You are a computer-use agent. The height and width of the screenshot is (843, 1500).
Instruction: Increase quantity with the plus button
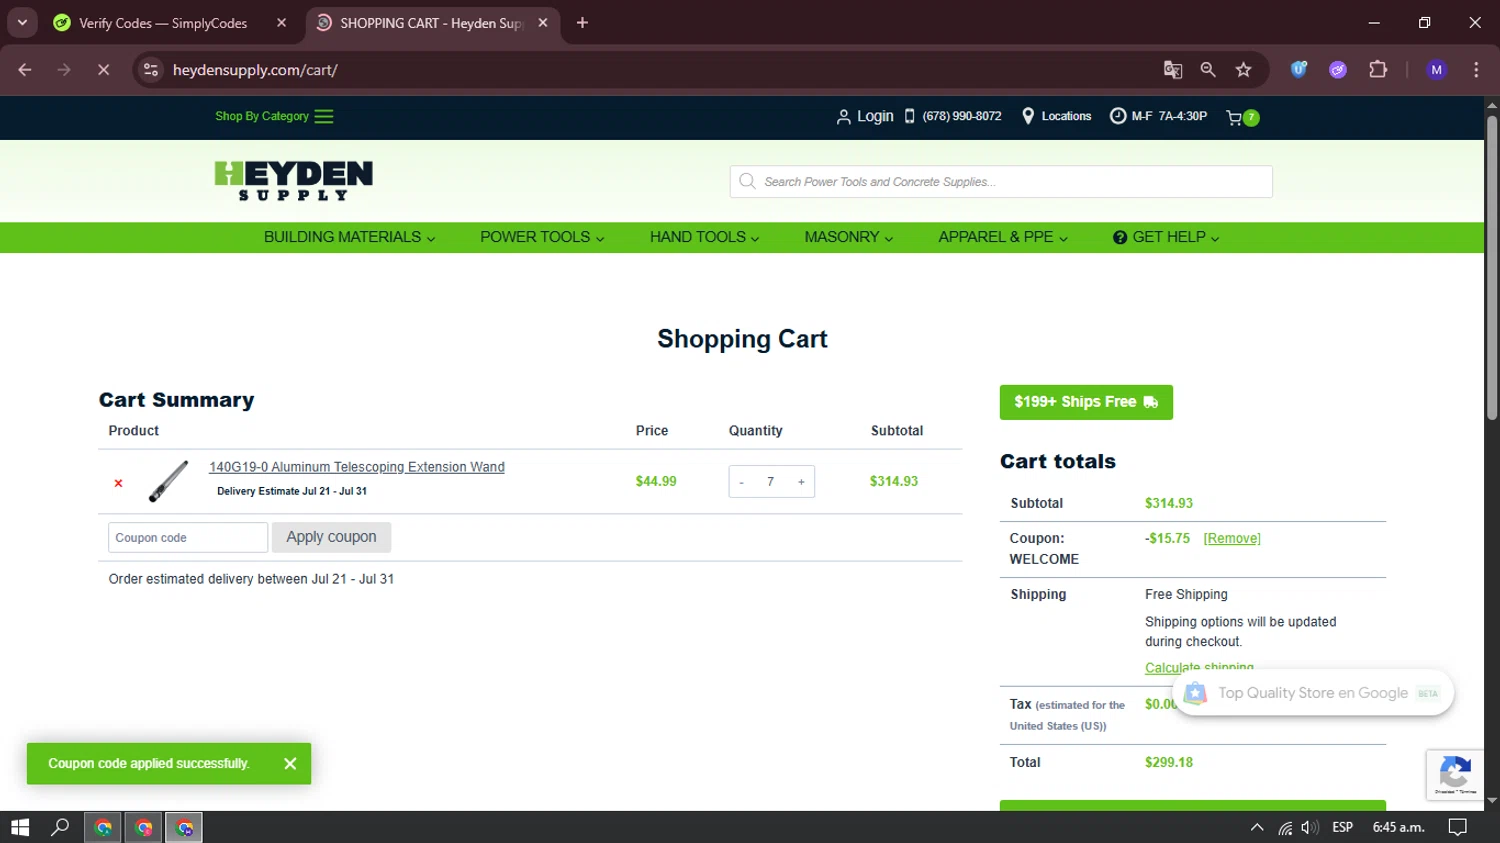pos(801,482)
